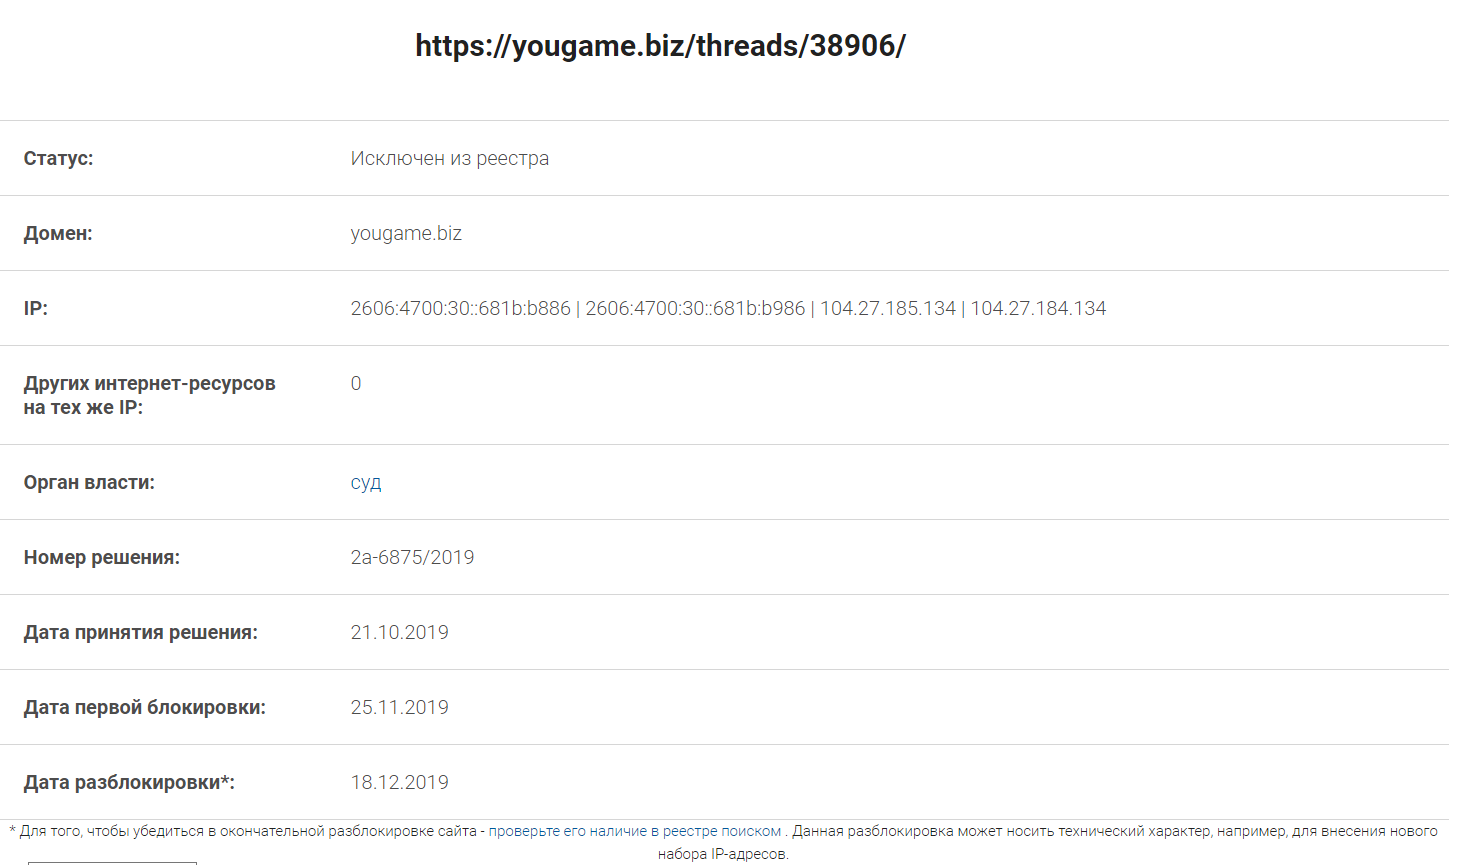
Task: Select the page heading URL yougame.biz/threads/38906/
Action: tap(660, 46)
